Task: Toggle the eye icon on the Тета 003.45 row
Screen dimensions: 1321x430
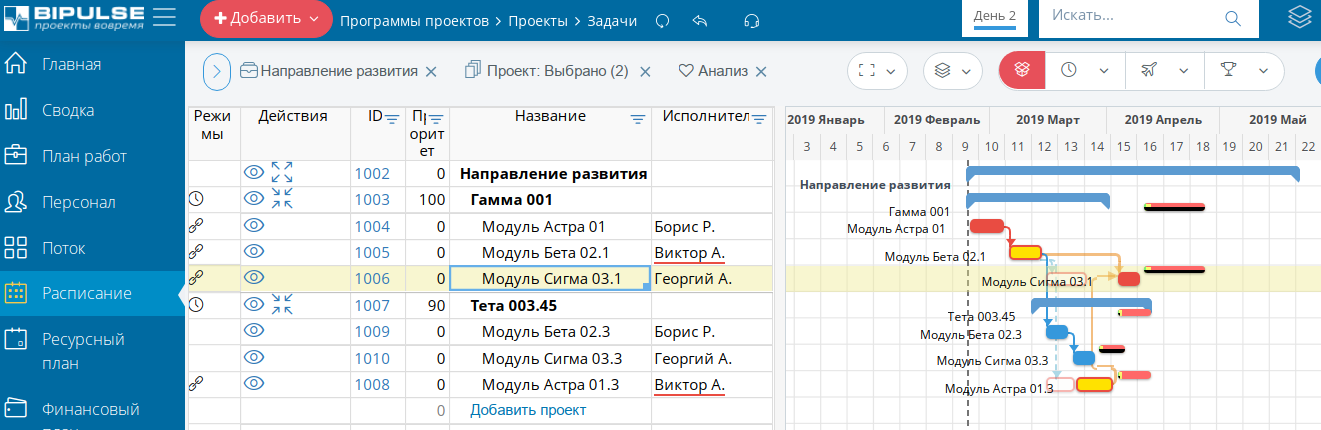Action: coord(254,304)
